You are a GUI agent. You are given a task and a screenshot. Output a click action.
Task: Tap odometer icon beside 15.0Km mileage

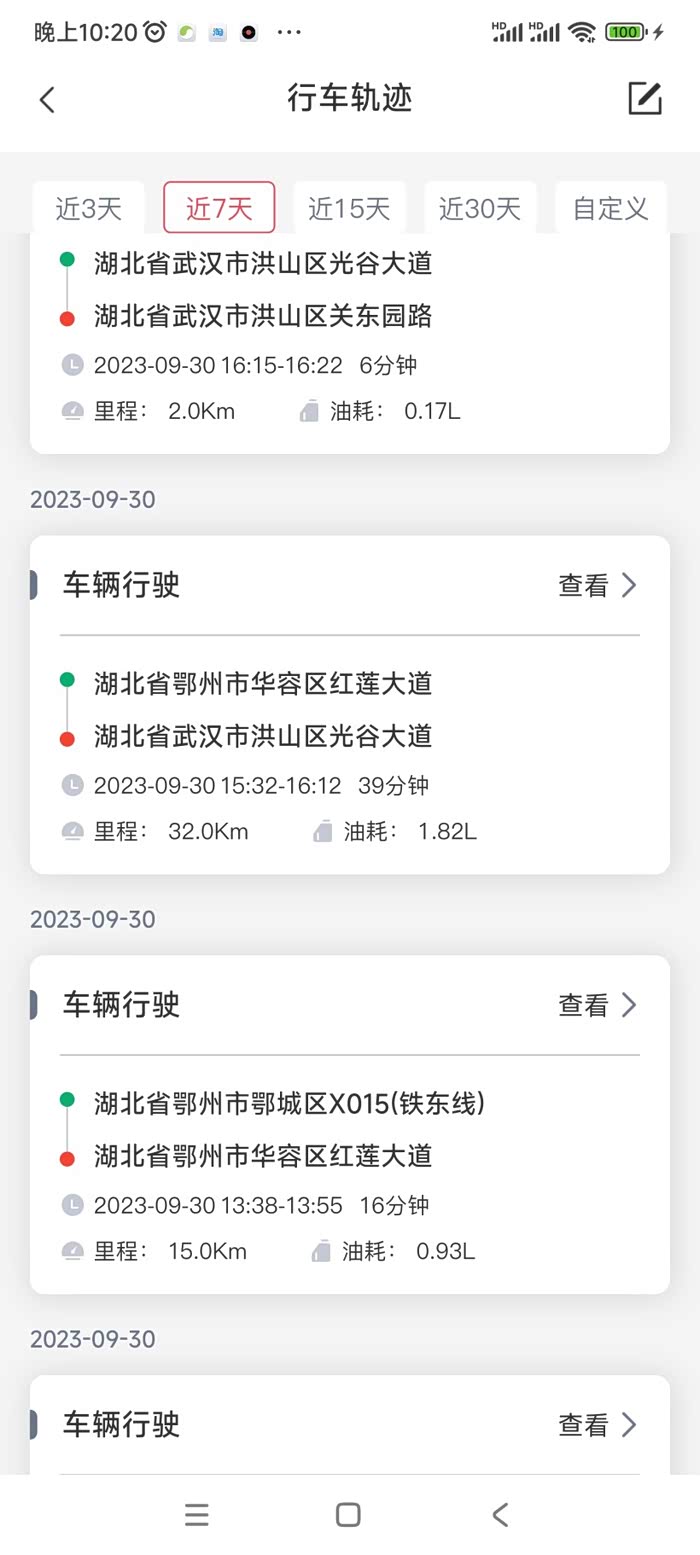point(72,1251)
